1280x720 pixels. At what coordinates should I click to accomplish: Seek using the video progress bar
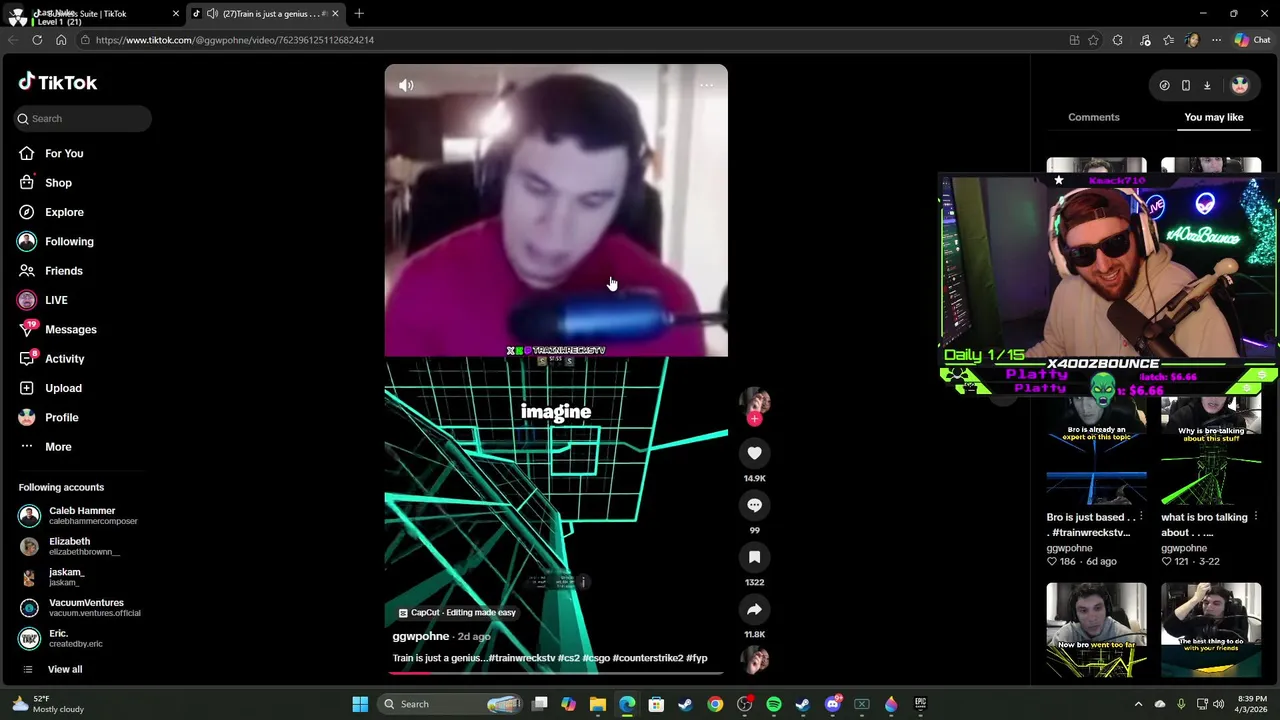(x=556, y=673)
